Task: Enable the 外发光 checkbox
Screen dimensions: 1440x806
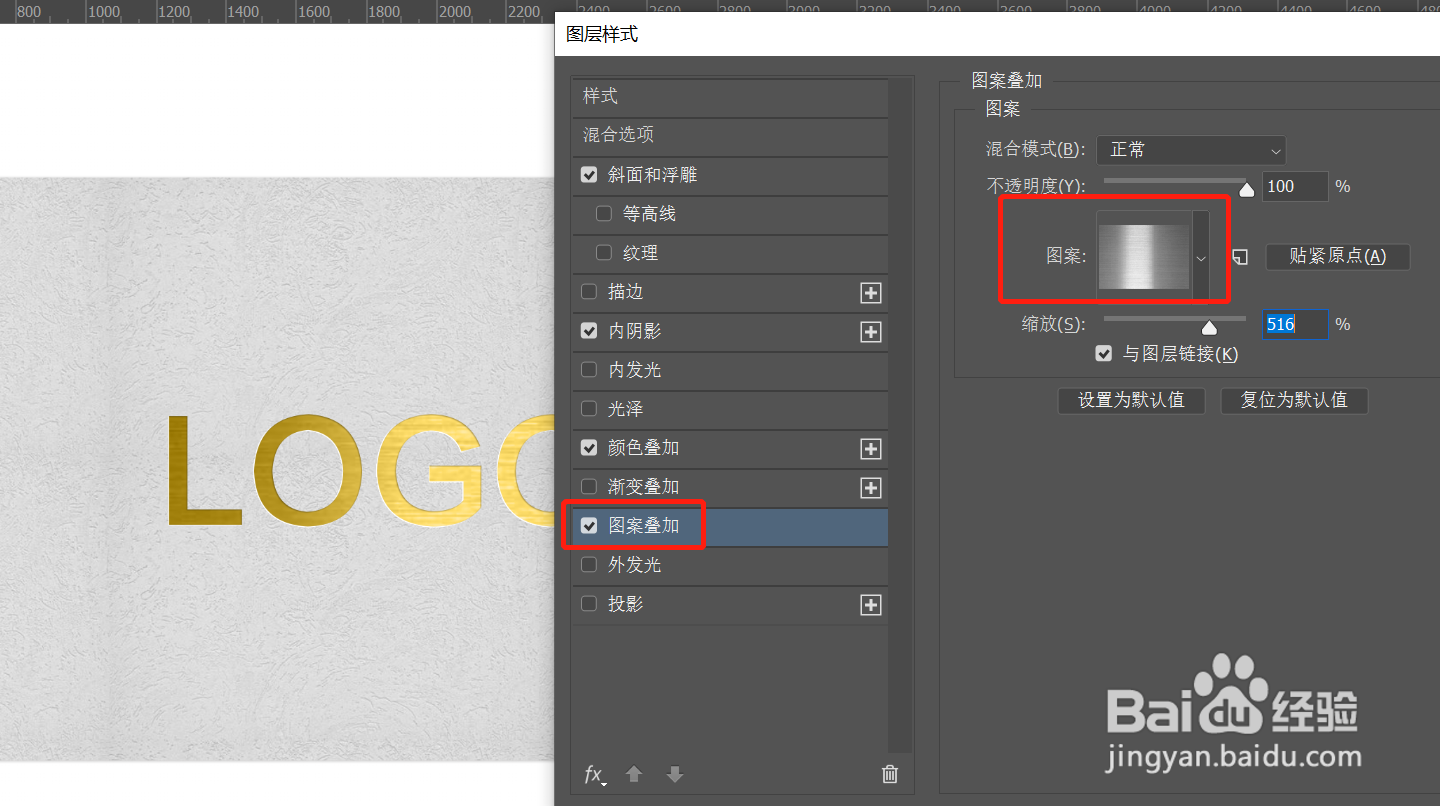Action: point(589,565)
